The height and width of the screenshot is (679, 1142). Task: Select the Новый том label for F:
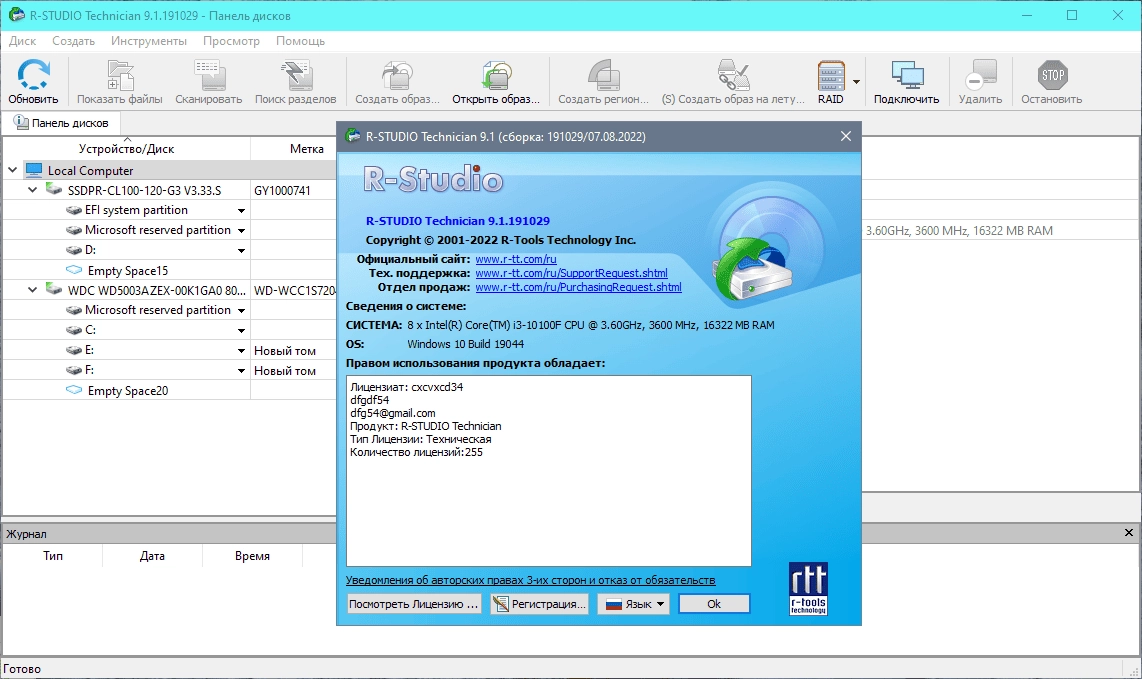pyautogui.click(x=285, y=371)
